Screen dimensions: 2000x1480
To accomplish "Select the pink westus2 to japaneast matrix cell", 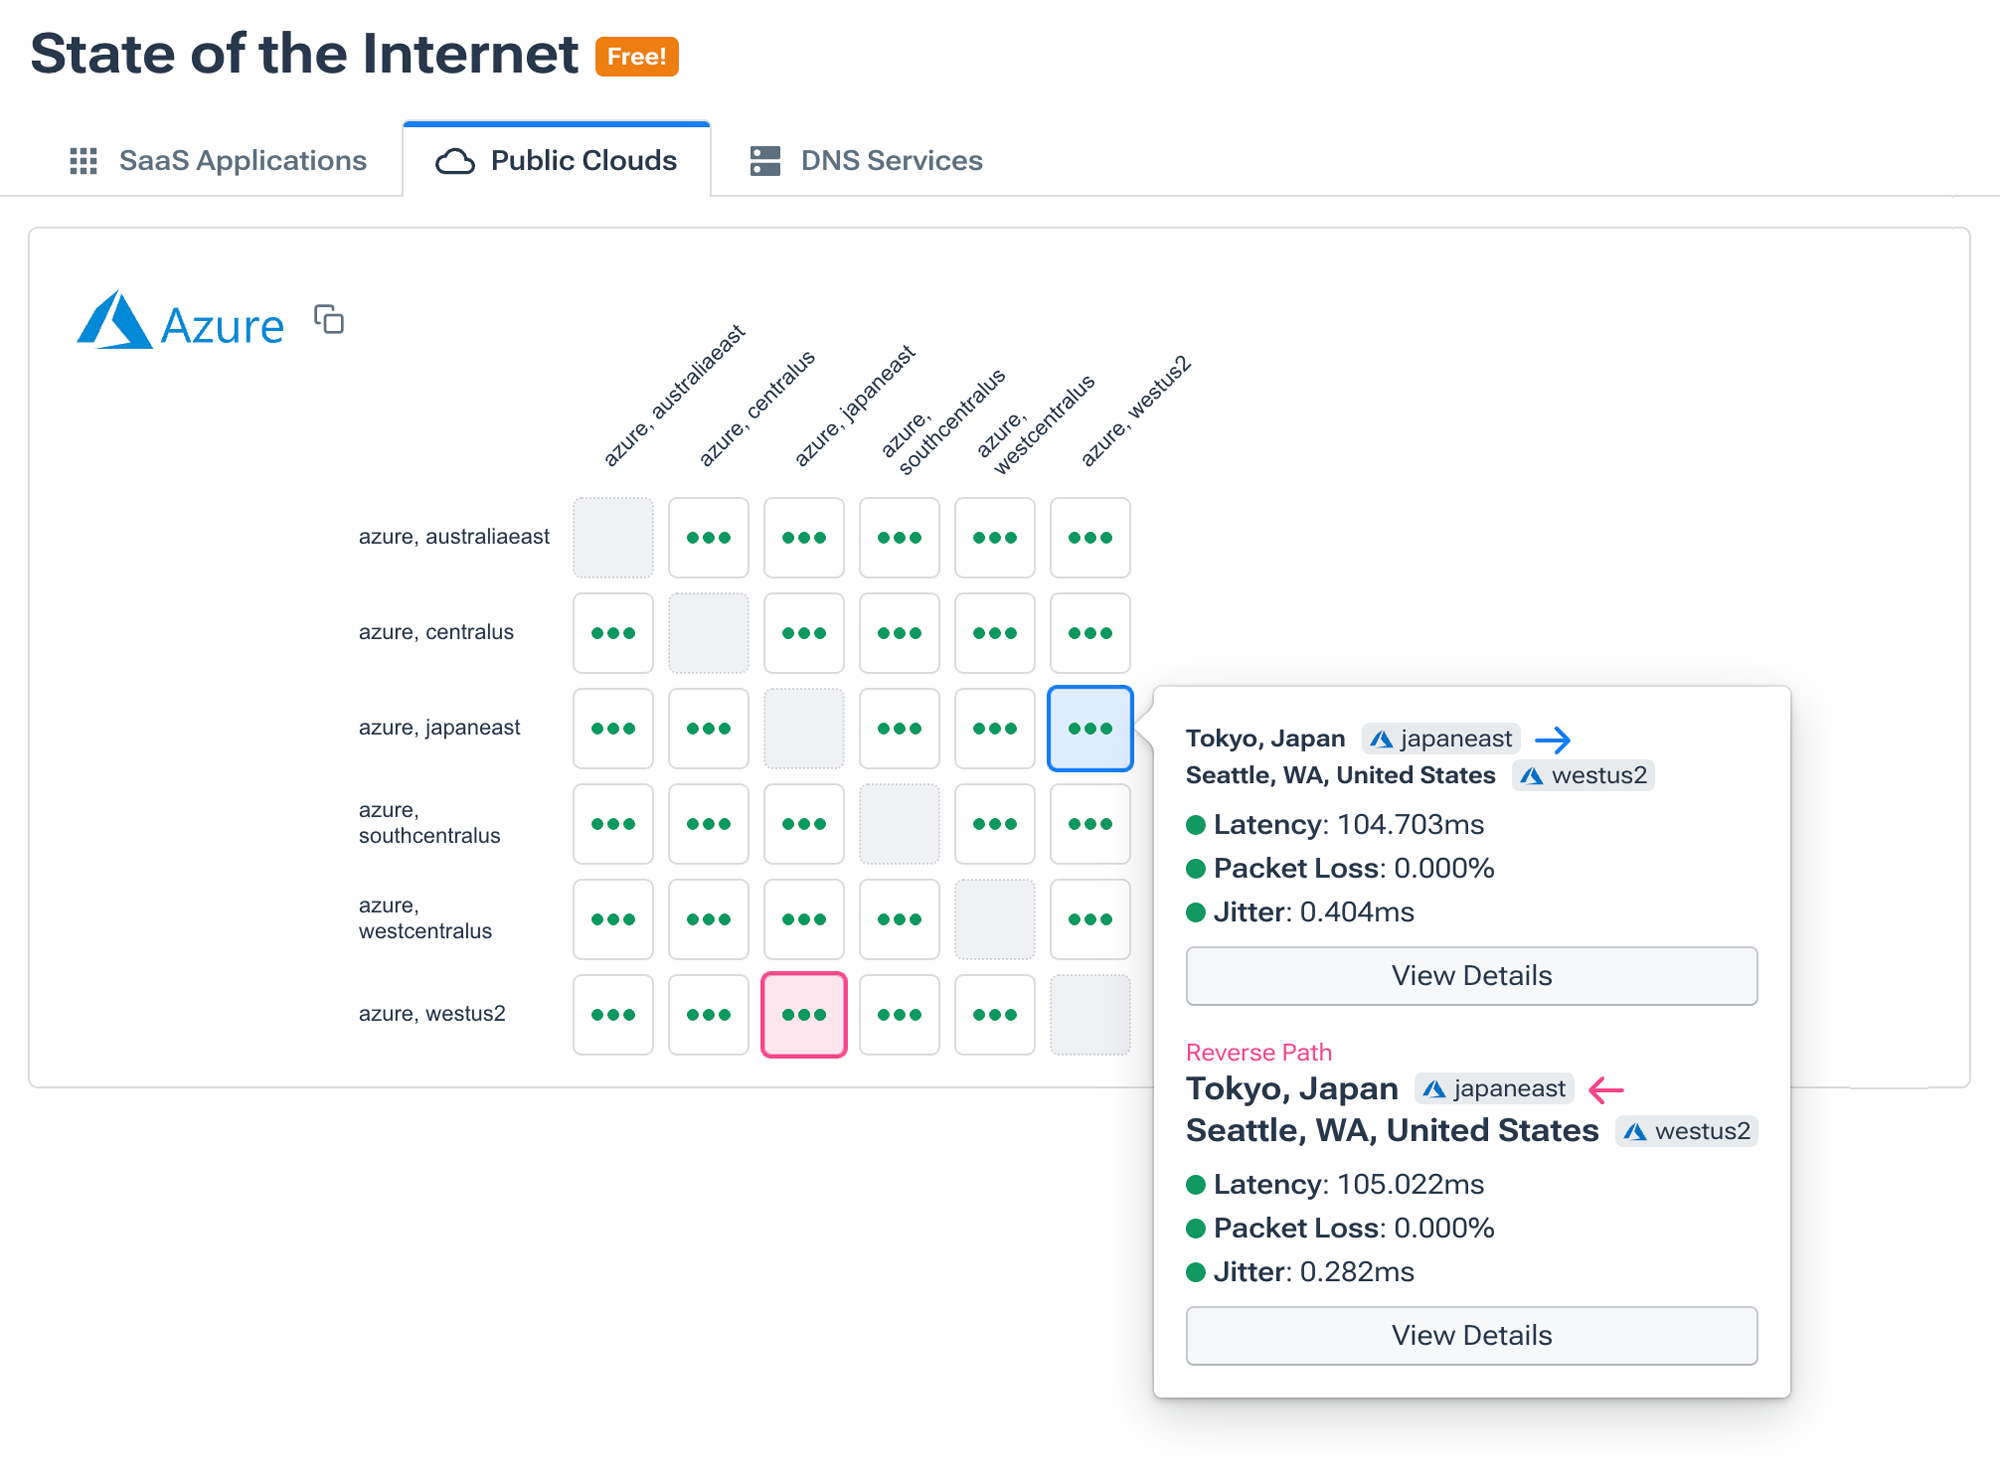I will pyautogui.click(x=804, y=1015).
